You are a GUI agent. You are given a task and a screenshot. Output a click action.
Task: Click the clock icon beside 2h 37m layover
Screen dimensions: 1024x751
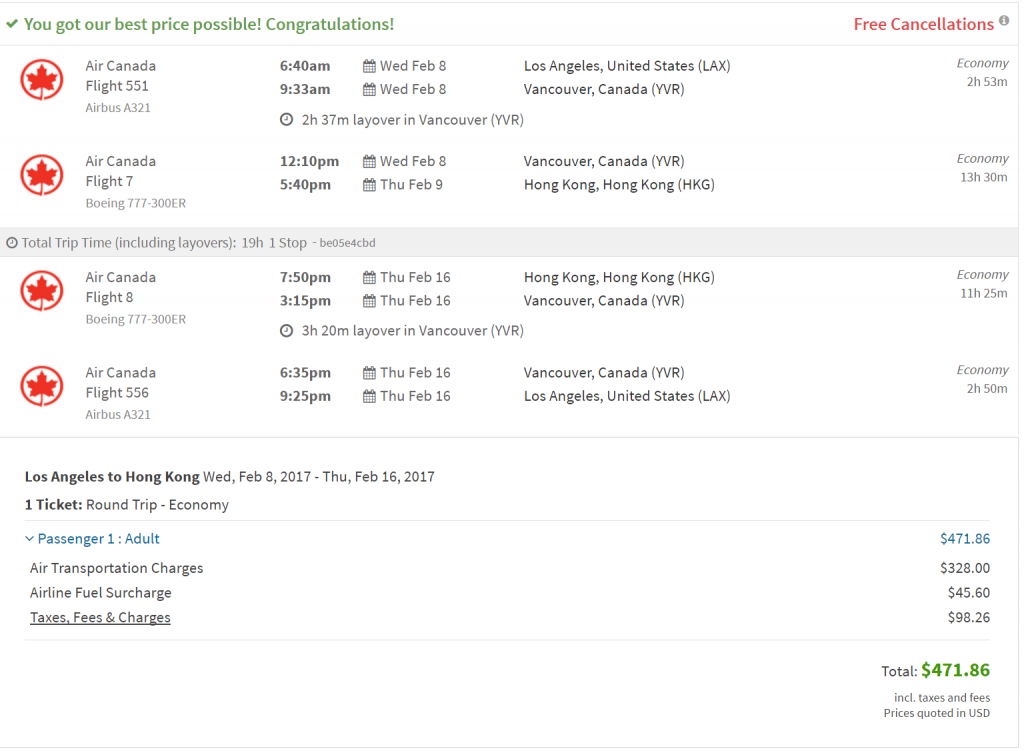[x=286, y=120]
